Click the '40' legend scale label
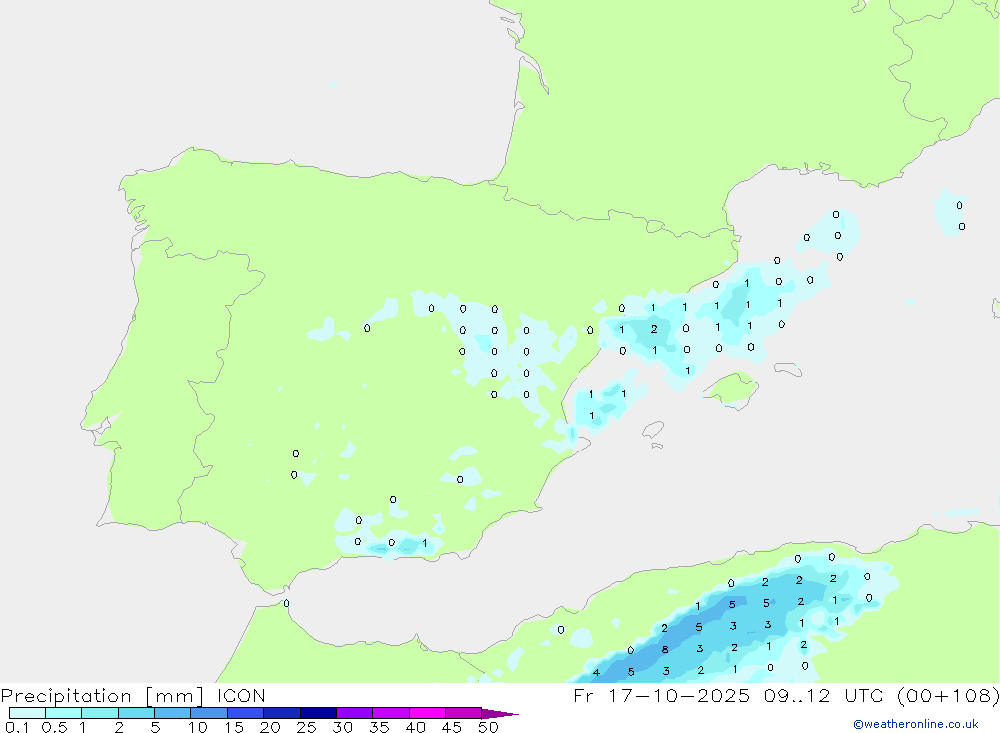This screenshot has height=733, width=1000. (415, 727)
